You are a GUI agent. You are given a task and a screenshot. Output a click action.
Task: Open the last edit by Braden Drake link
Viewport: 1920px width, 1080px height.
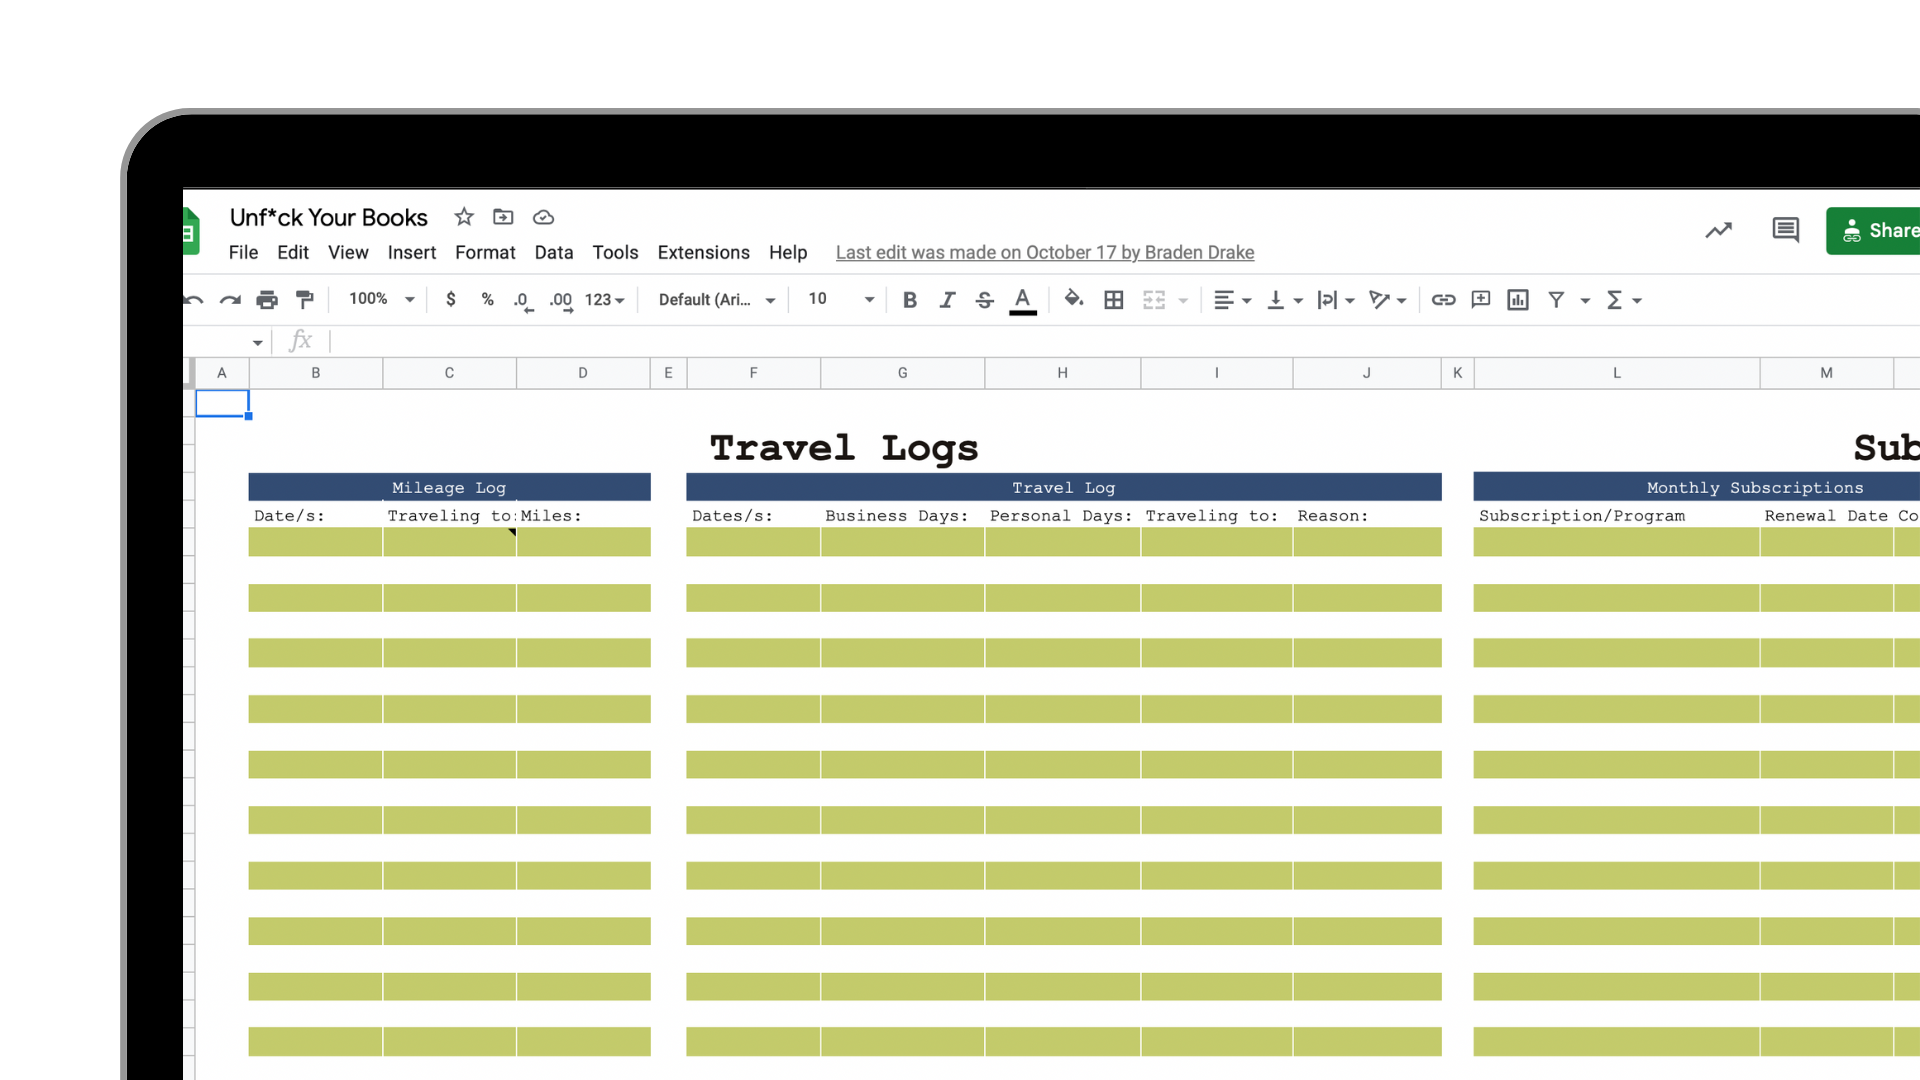click(1044, 253)
